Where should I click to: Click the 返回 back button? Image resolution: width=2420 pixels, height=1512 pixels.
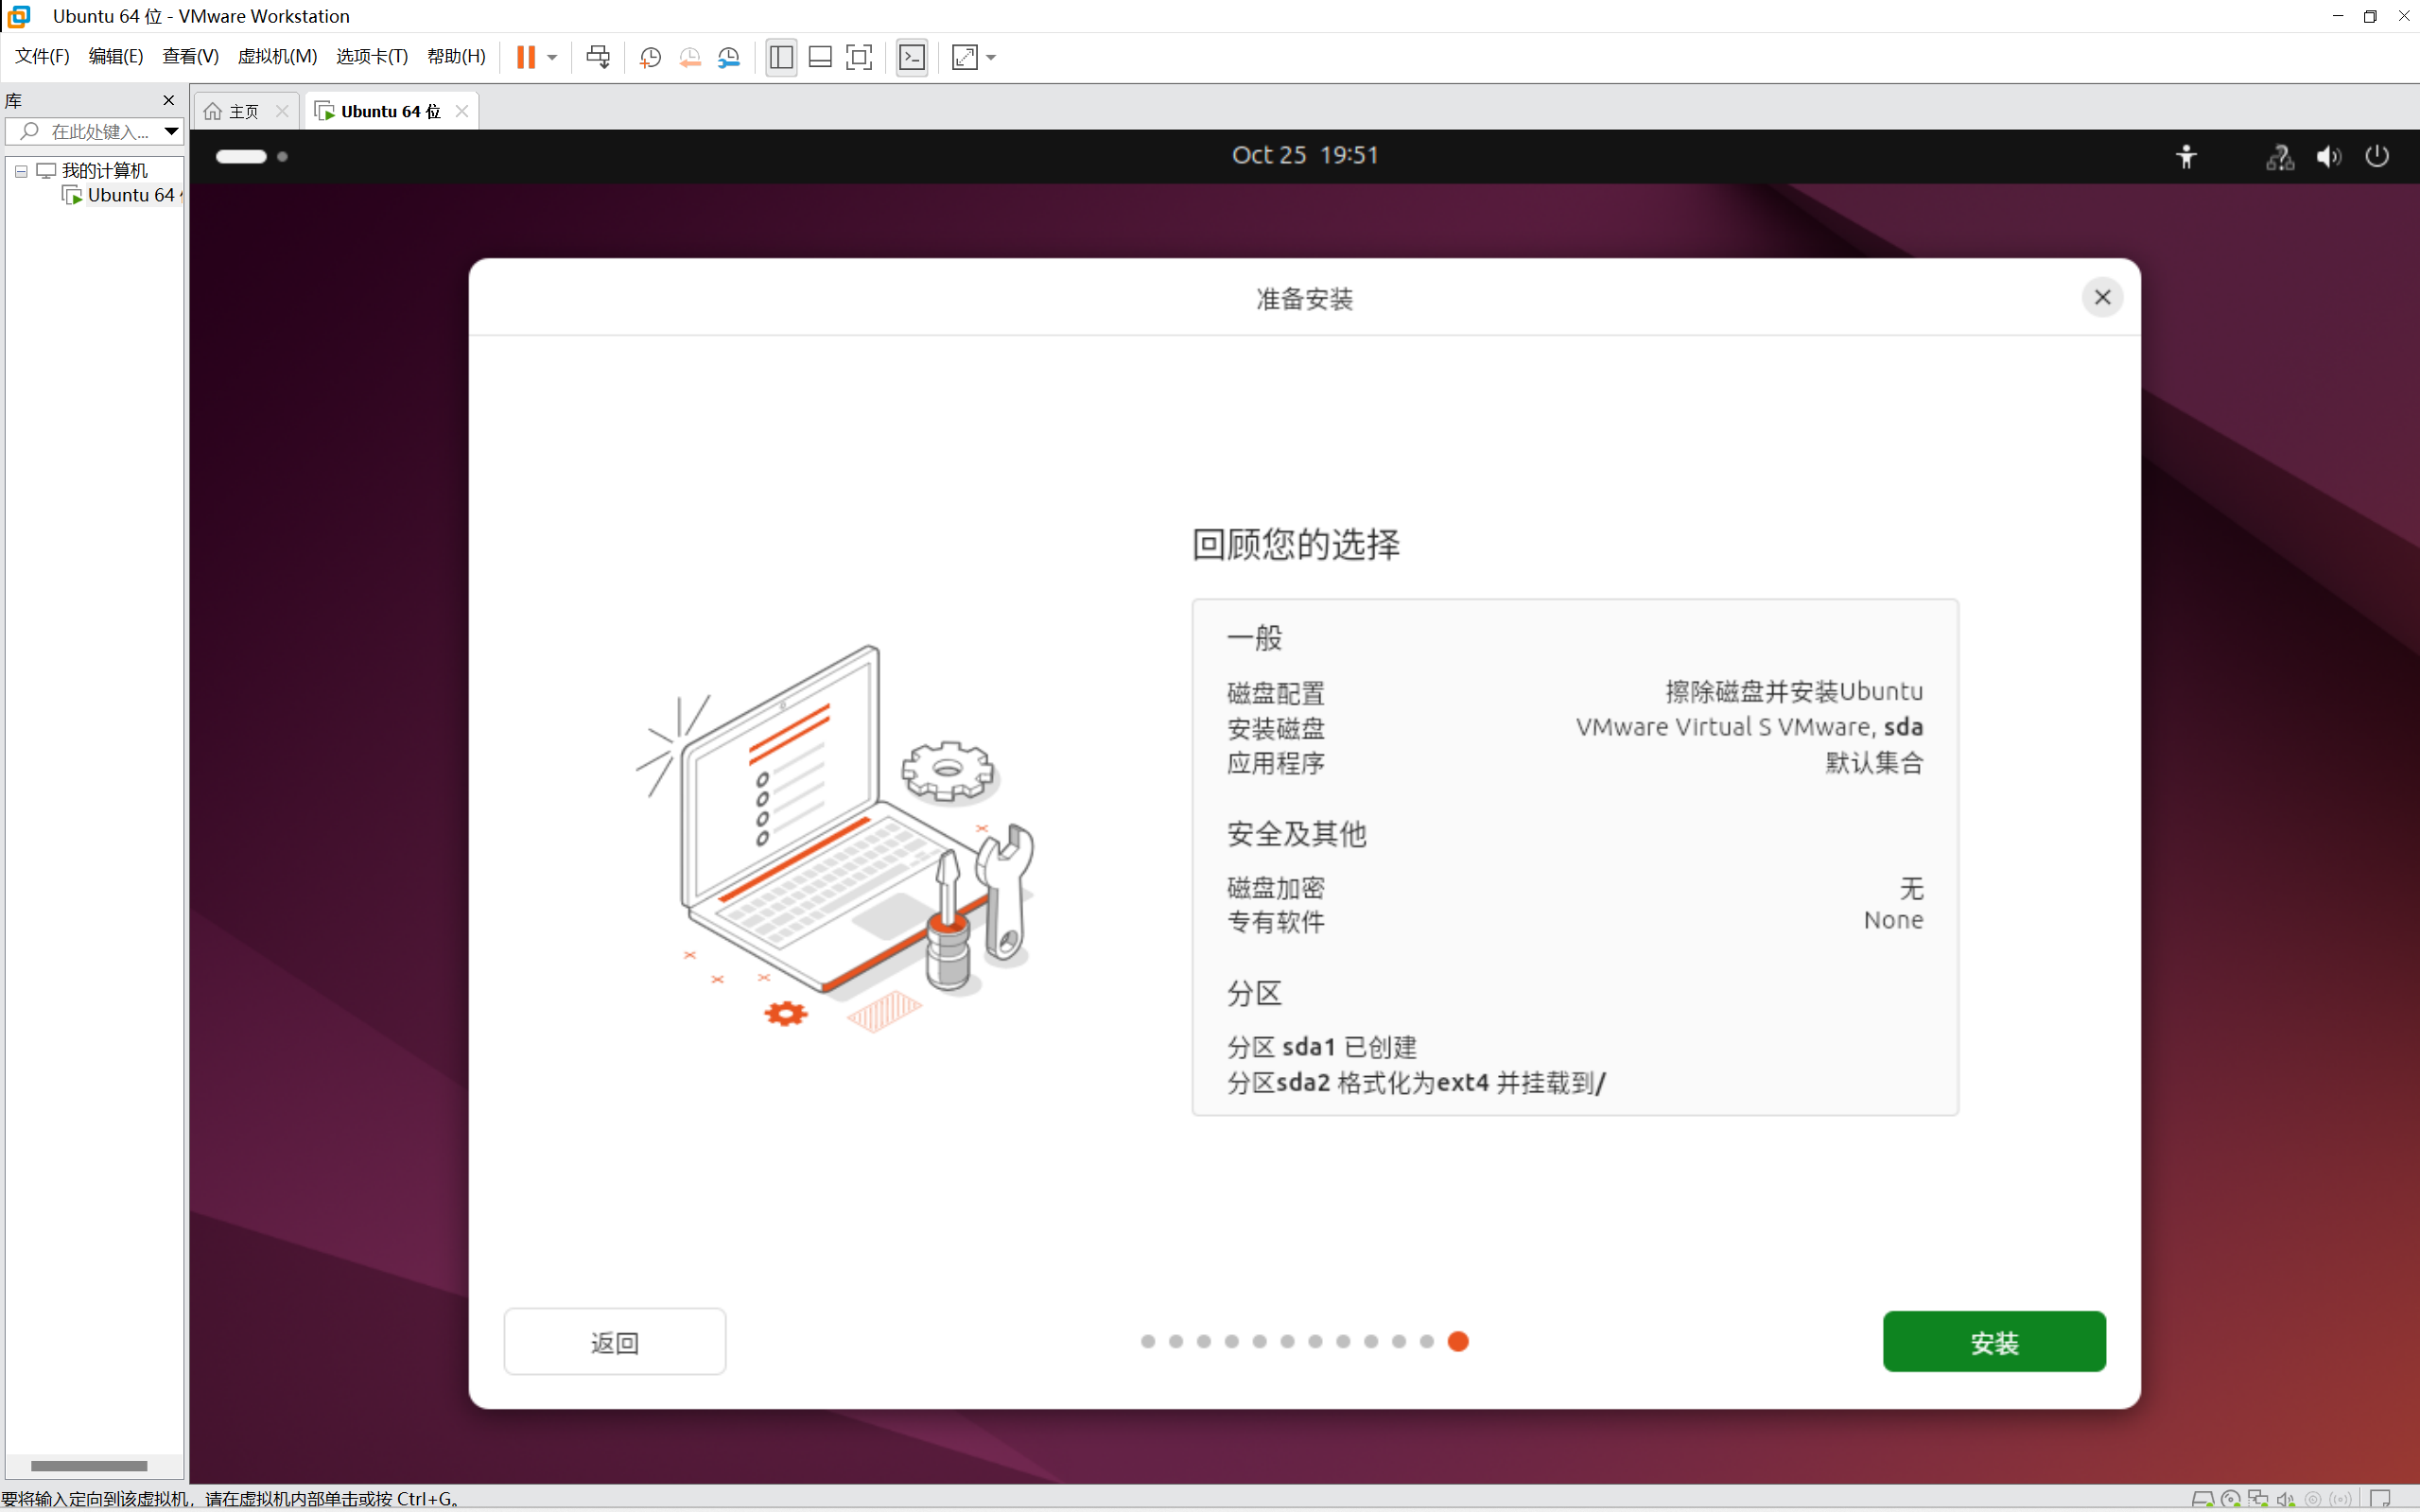[x=614, y=1341]
